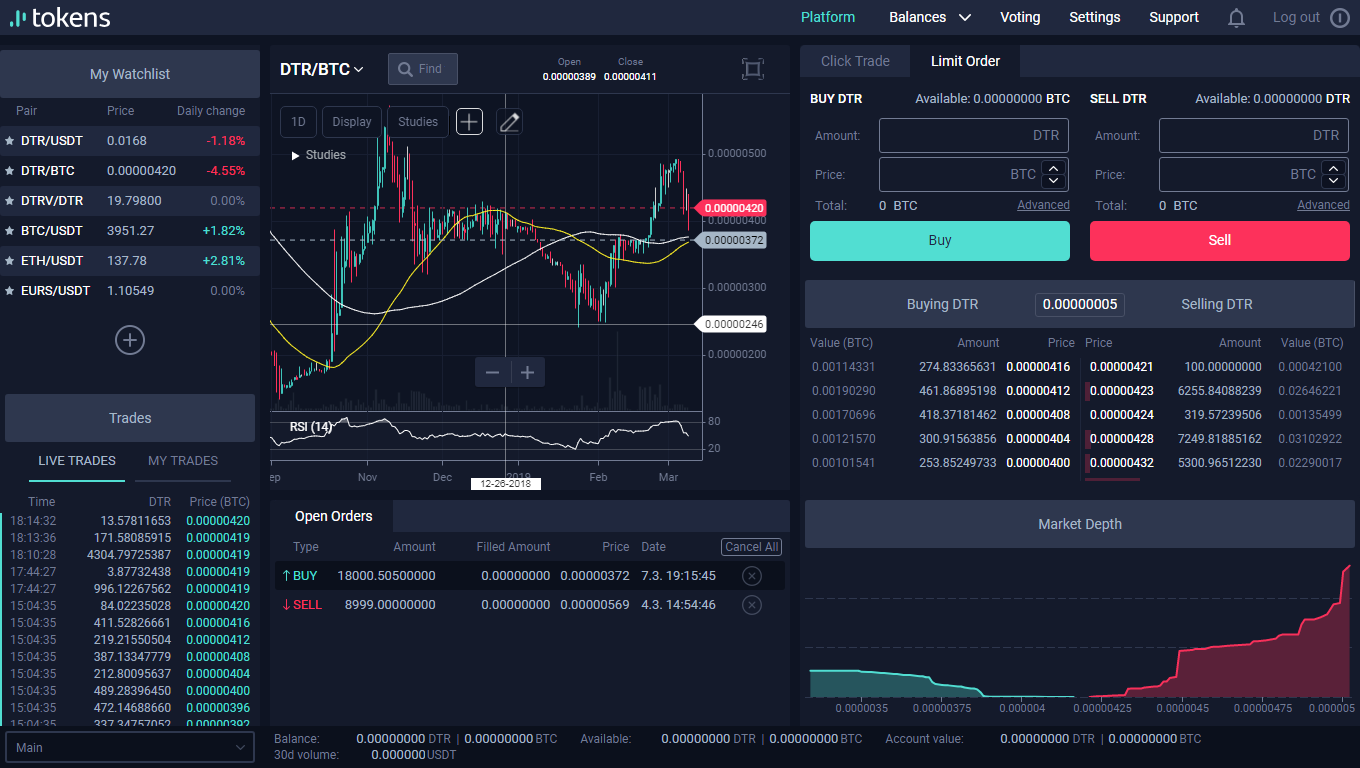1360x768 pixels.
Task: Toggle star for ETH/USDT pair
Action: [9, 261]
